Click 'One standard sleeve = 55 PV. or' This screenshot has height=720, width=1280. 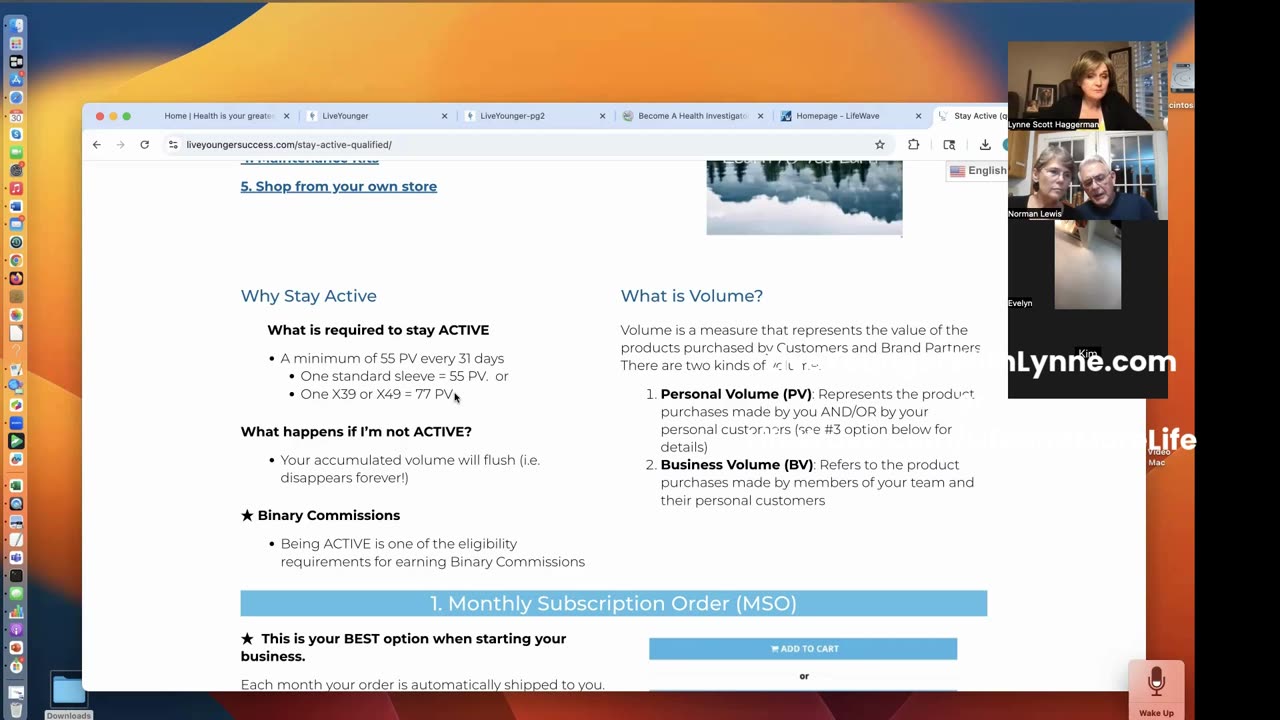tap(404, 376)
